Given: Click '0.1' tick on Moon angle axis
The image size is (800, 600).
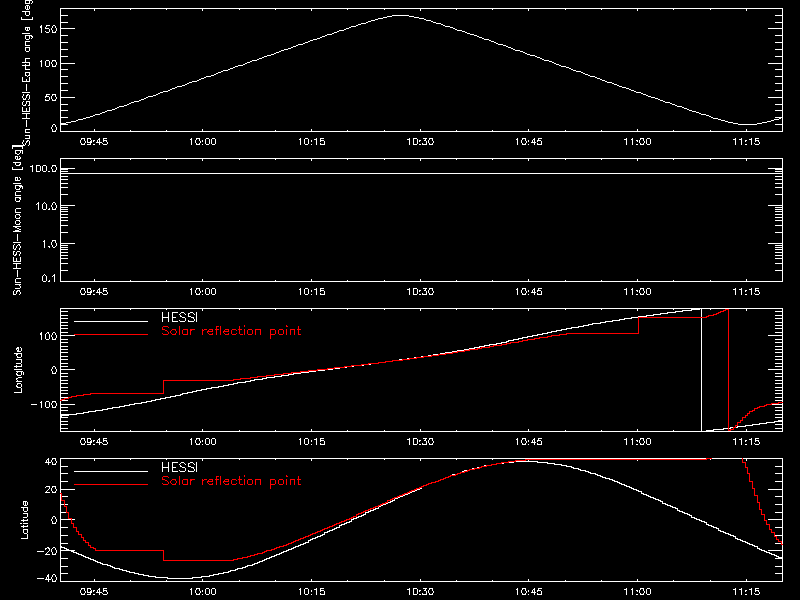Looking at the screenshot, I should click(49, 278).
